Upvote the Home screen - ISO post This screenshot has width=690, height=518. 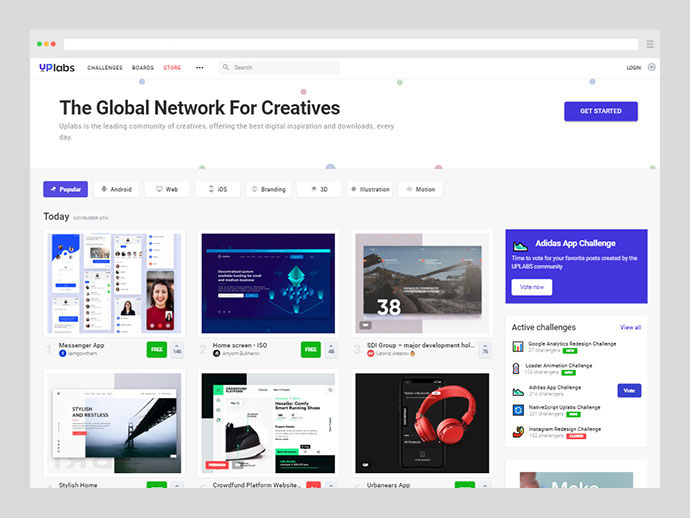coord(331,349)
